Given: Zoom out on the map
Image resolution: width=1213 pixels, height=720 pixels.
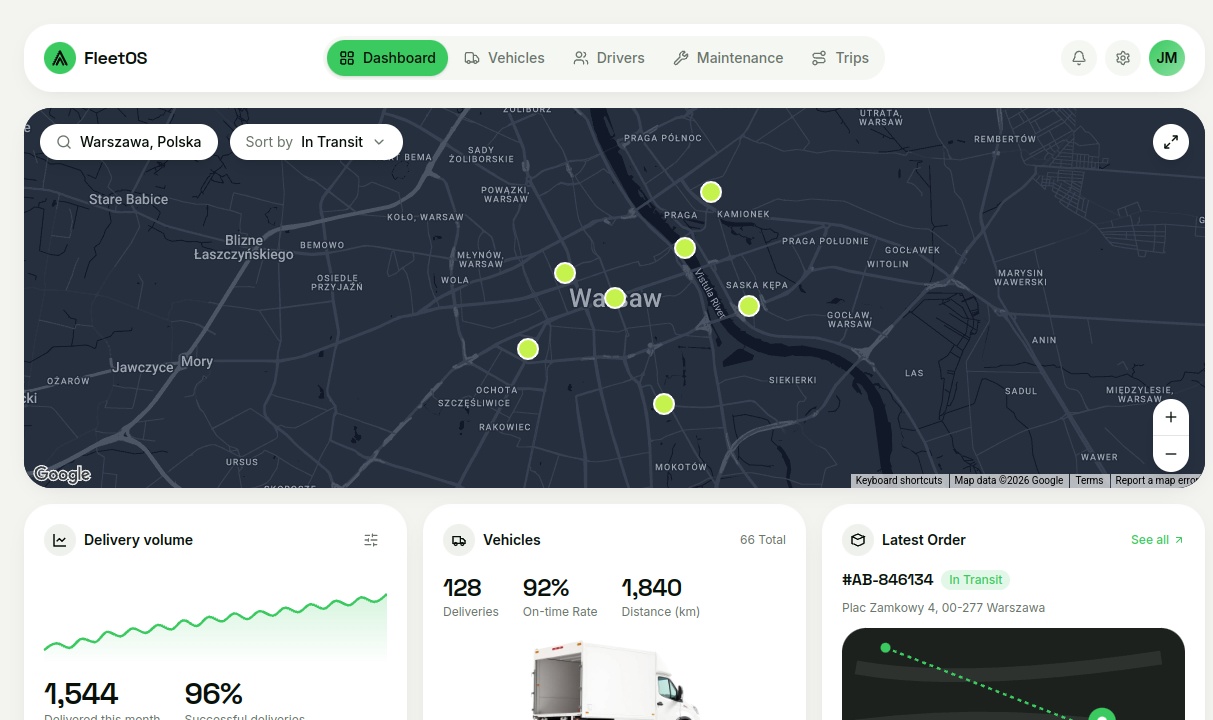Looking at the screenshot, I should [1171, 454].
